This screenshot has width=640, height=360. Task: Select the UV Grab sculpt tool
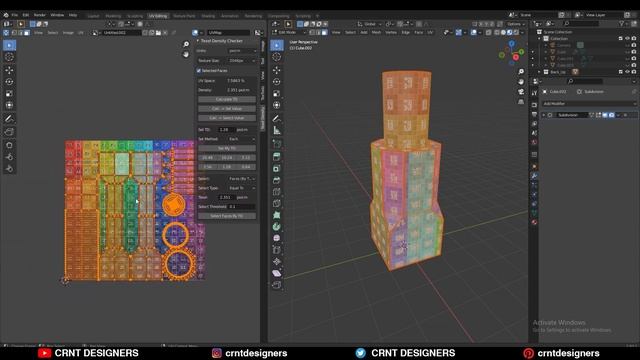pos(9,145)
